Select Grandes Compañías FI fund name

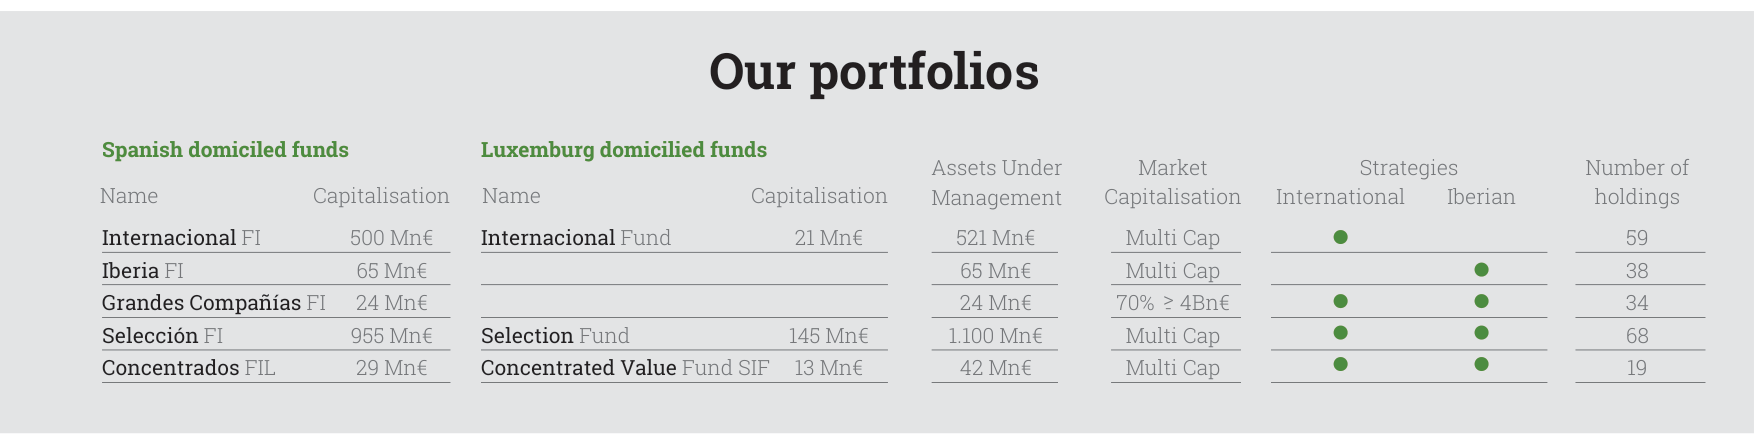(214, 303)
